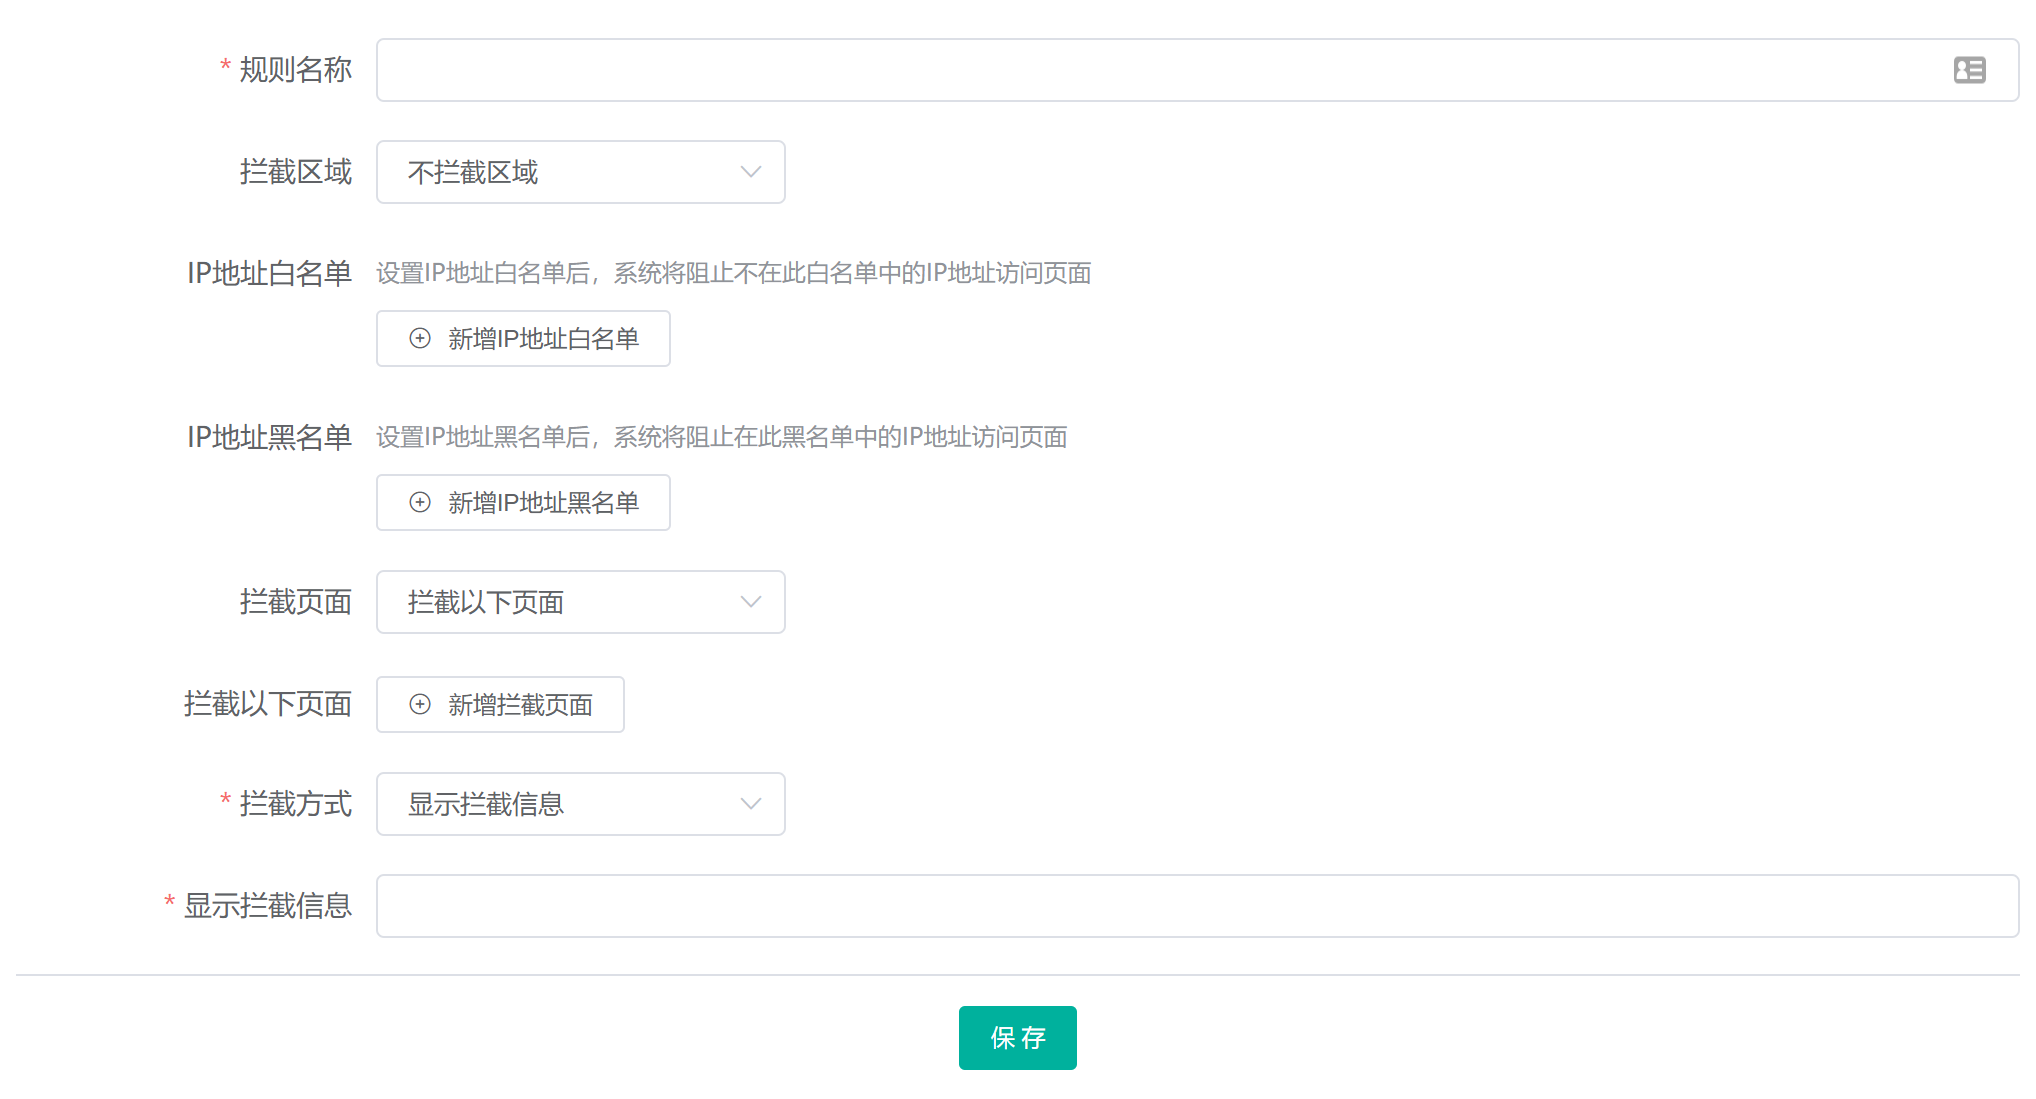
Task: Click the plus icon beside 新增IP地址白名单
Action: coord(420,339)
